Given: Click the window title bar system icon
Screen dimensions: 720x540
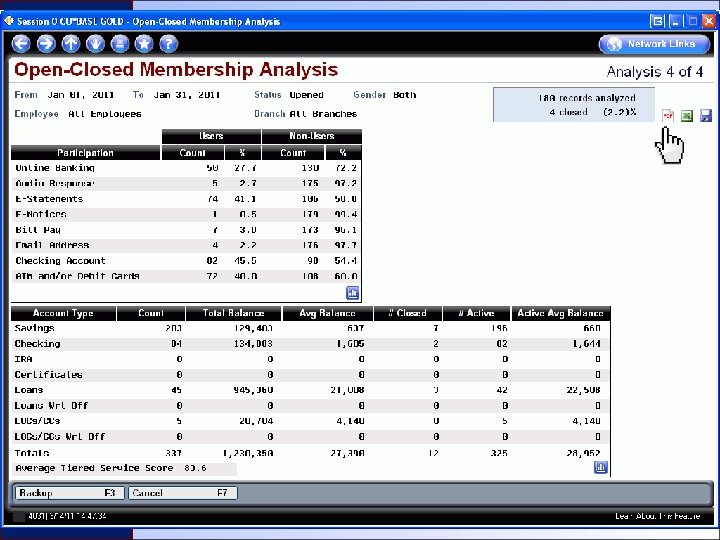Looking at the screenshot, I should click(9, 21).
